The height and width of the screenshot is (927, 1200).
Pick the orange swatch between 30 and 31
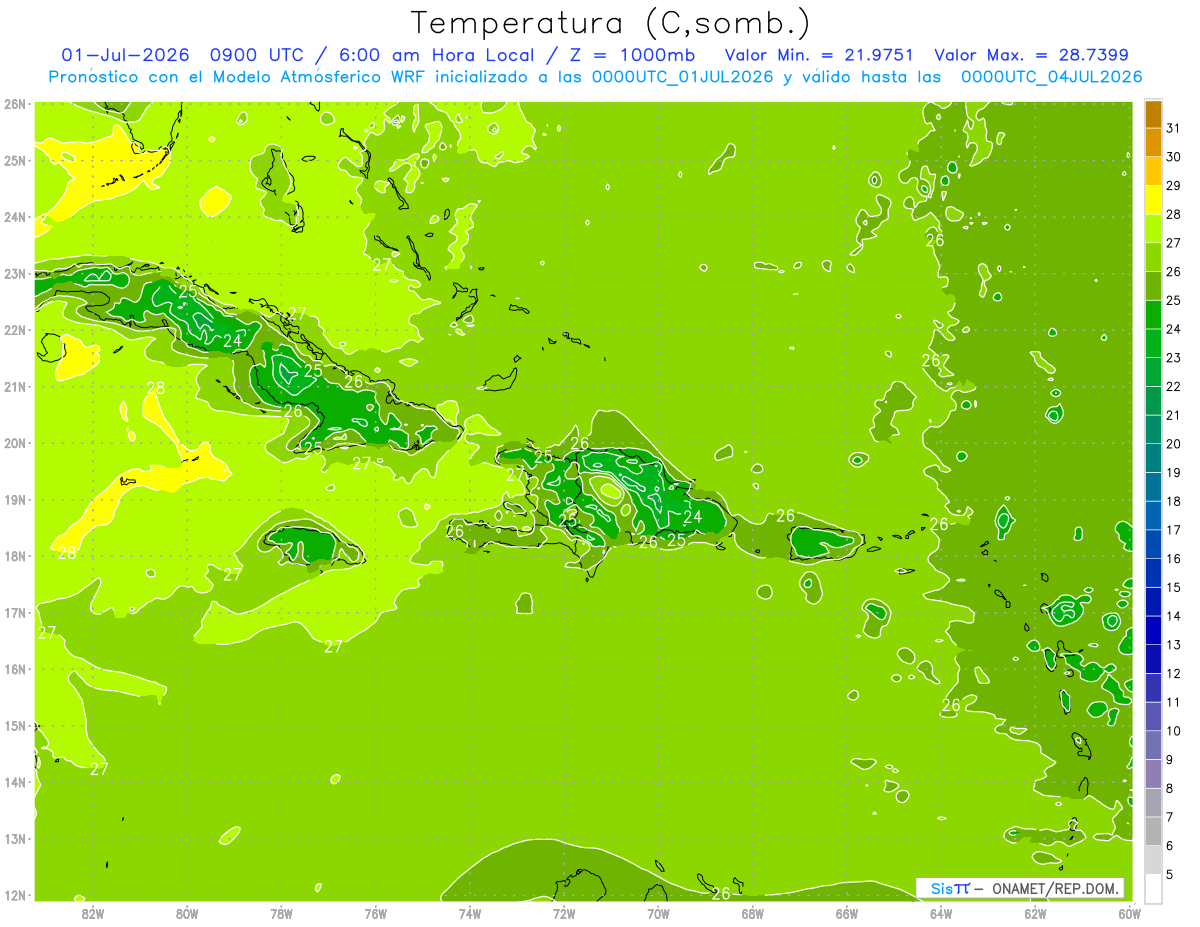tap(1153, 143)
